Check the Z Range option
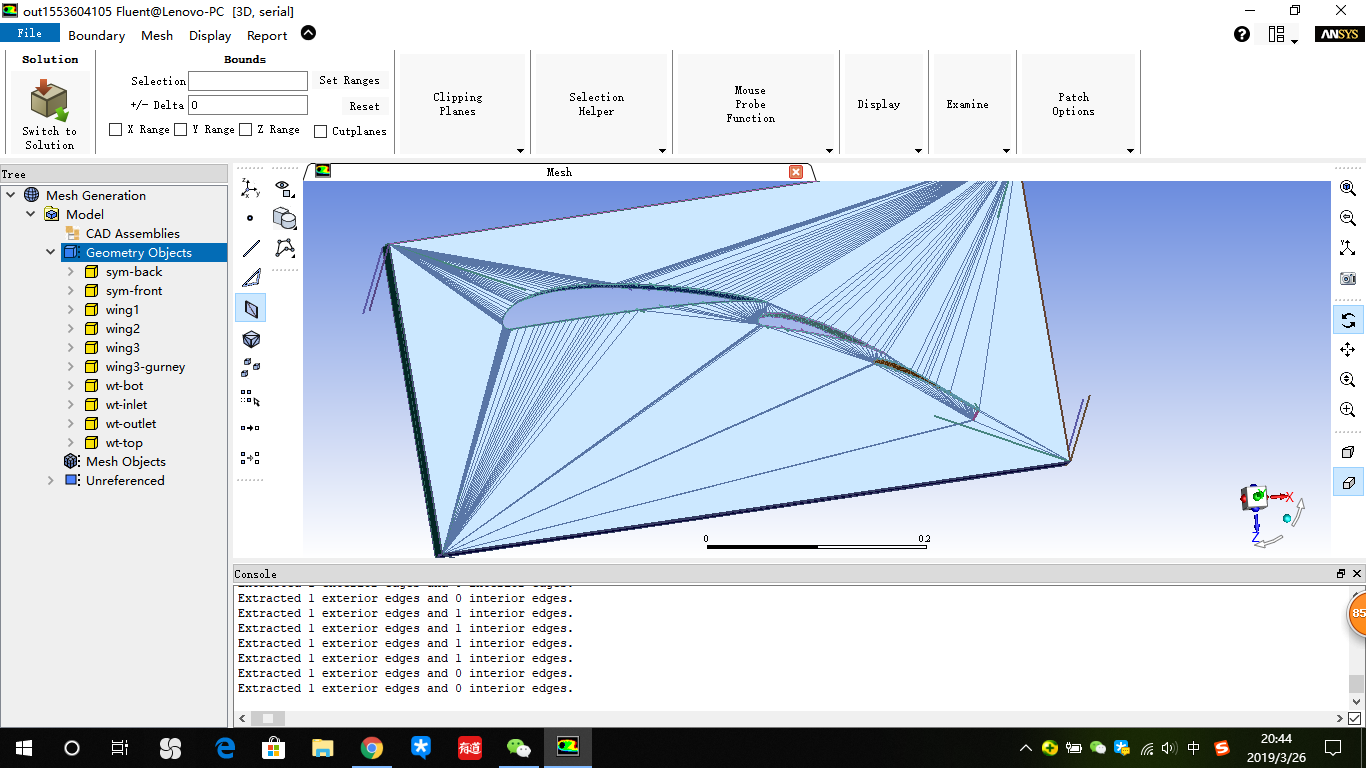This screenshot has width=1366, height=768. click(x=245, y=129)
